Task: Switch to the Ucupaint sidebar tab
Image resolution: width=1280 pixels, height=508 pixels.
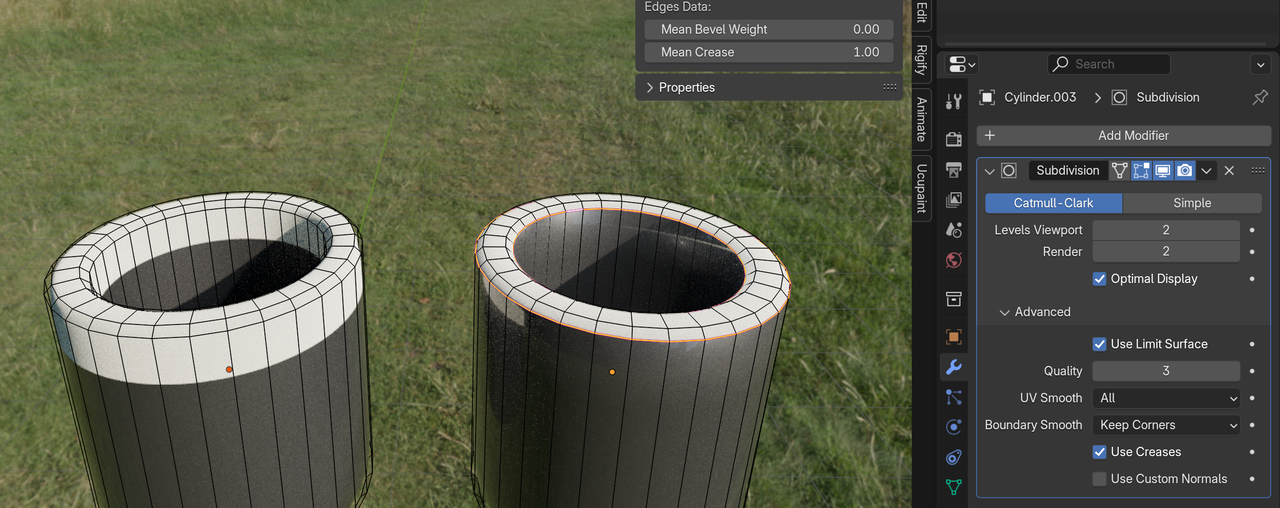Action: tap(921, 188)
